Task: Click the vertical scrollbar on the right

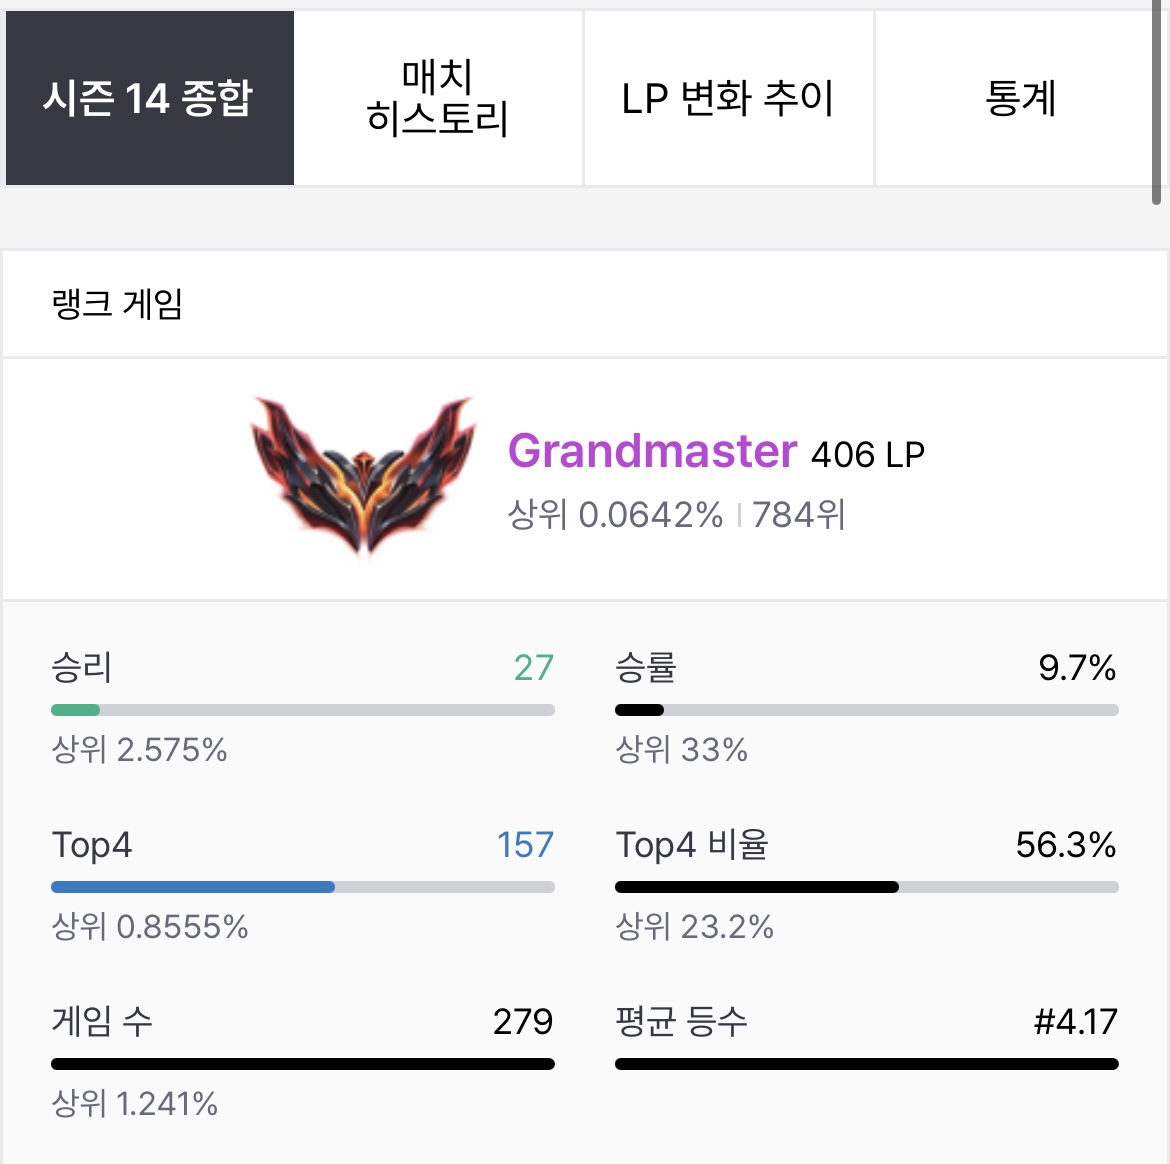Action: [1157, 102]
